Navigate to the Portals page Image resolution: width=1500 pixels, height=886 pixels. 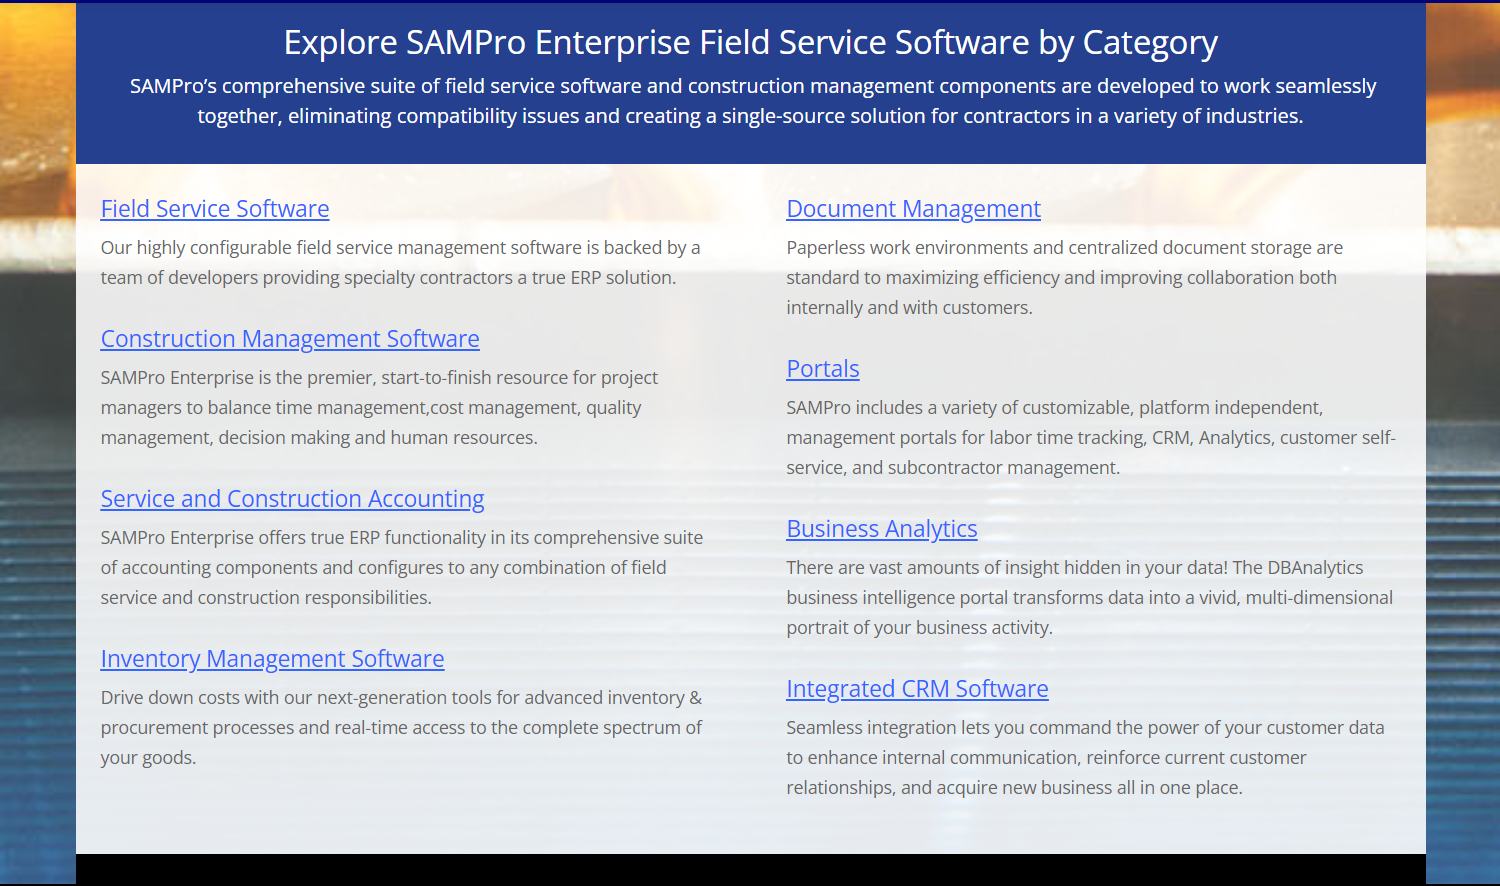coord(822,369)
